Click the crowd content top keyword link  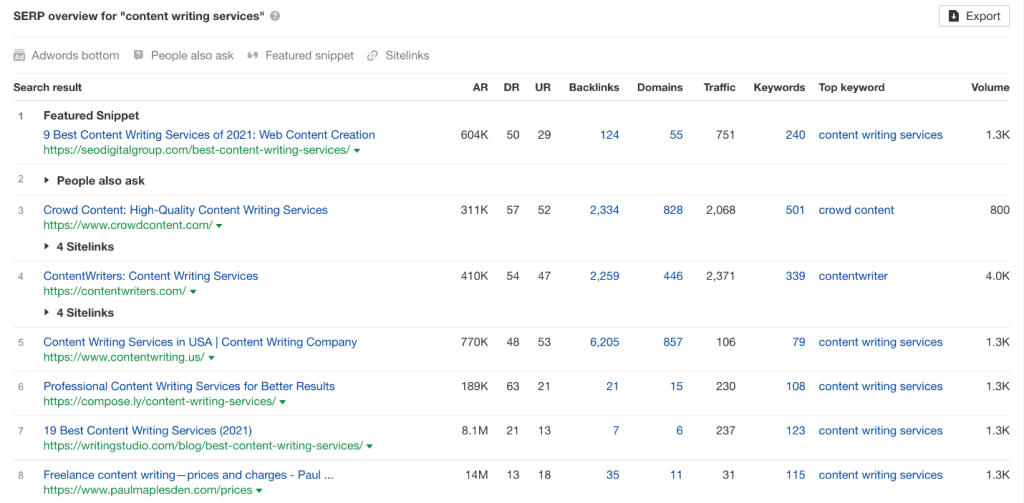(856, 210)
